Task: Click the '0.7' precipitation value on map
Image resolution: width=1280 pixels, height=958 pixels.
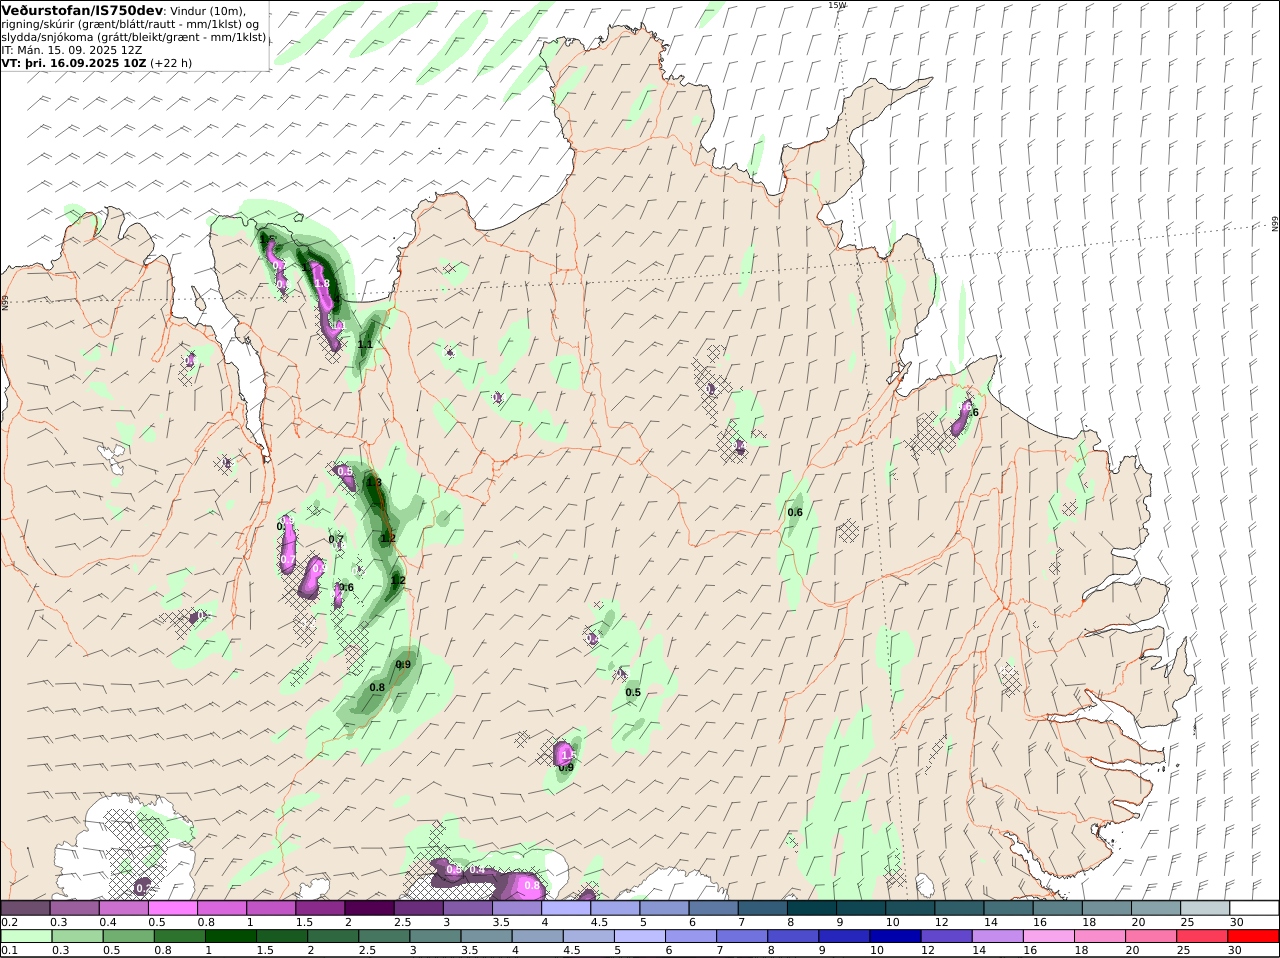Action: pyautogui.click(x=336, y=540)
